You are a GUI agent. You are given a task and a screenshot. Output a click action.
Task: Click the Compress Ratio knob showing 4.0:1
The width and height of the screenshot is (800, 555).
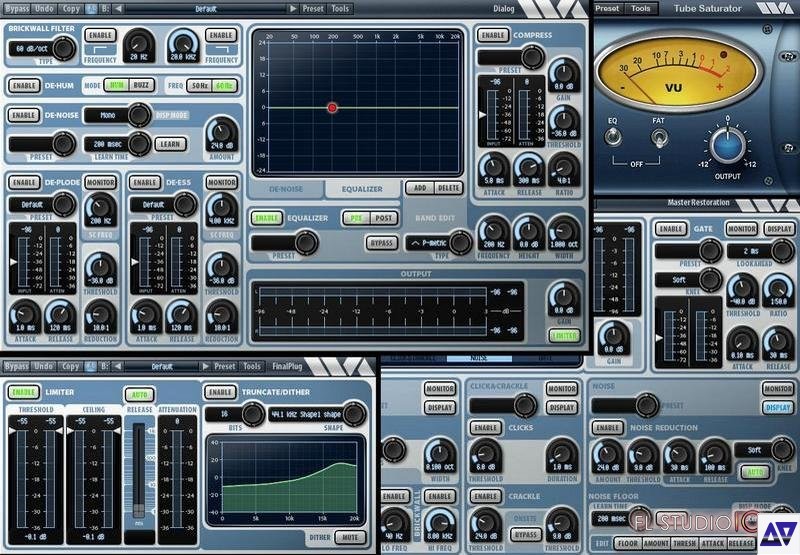point(564,169)
